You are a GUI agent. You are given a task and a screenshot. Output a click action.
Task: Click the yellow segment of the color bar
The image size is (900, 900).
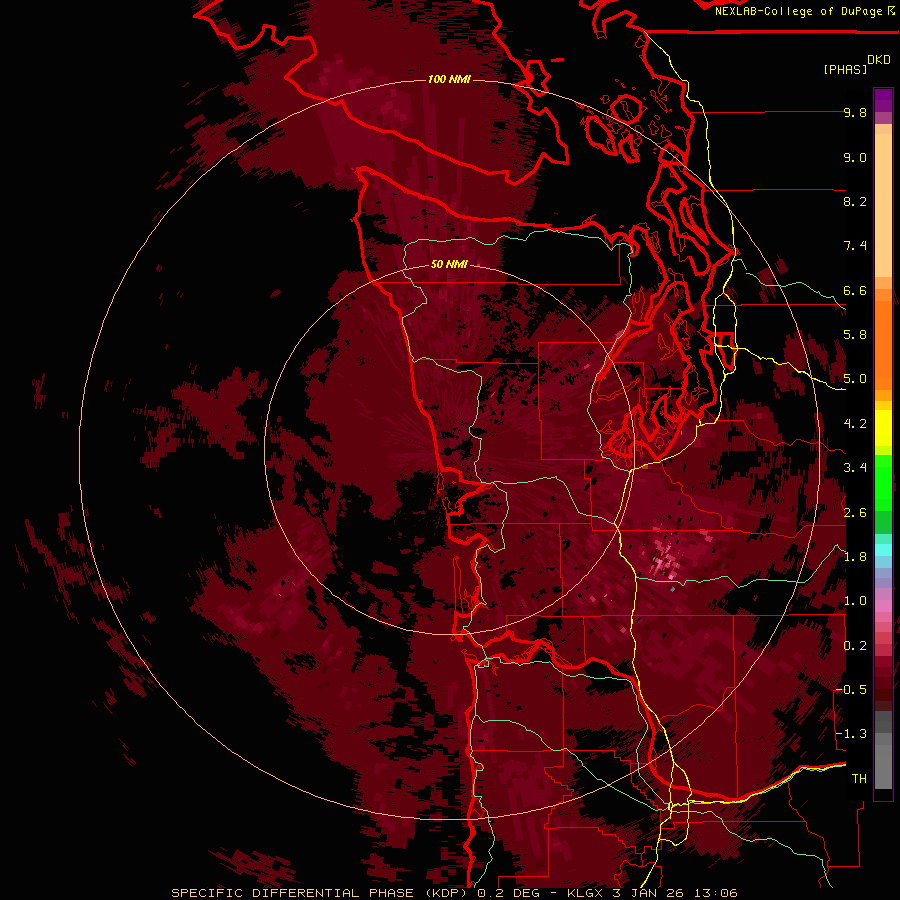[x=883, y=428]
